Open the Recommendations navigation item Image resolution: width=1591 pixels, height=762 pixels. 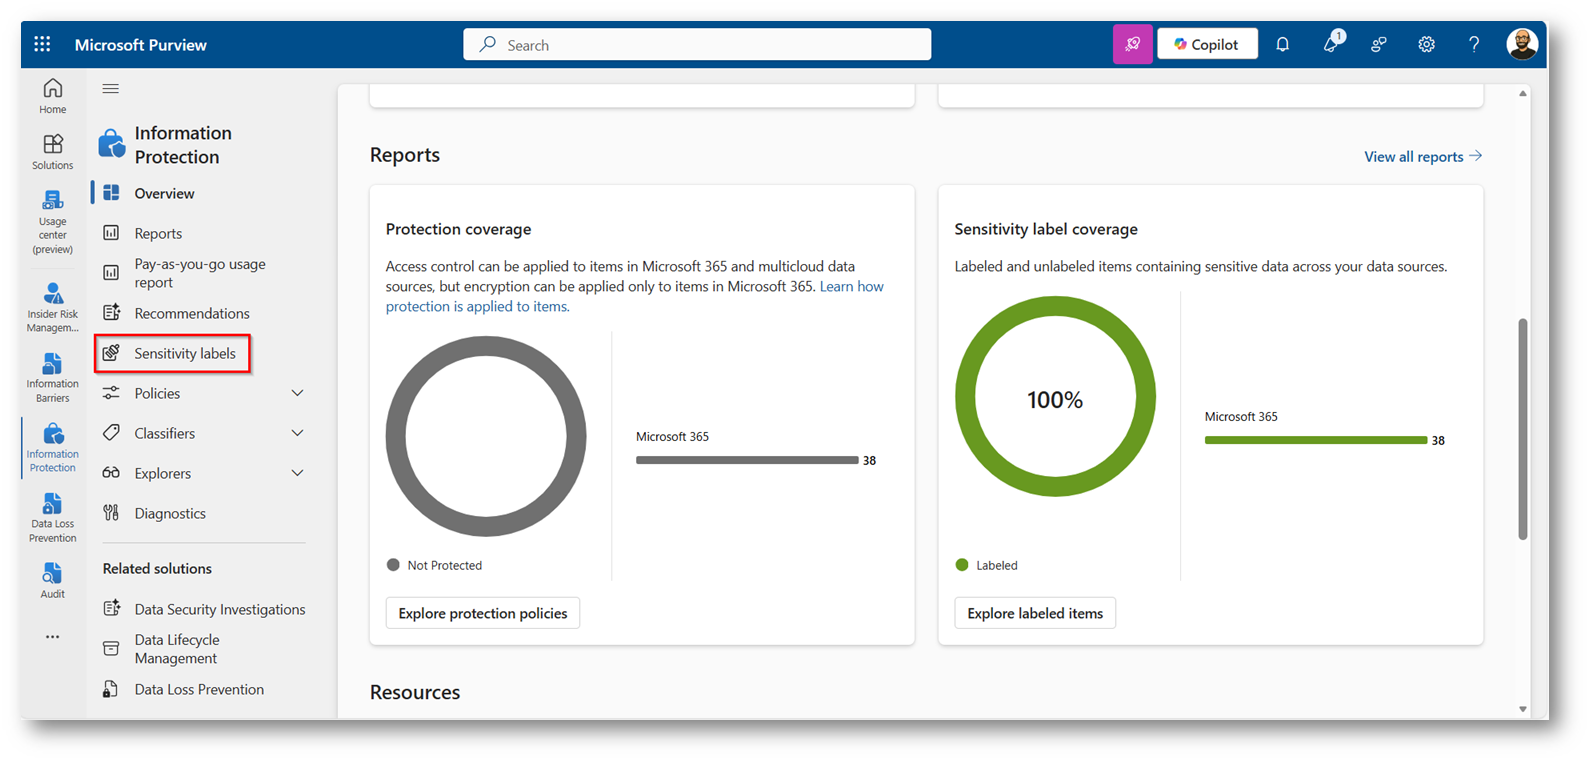pyautogui.click(x=191, y=313)
